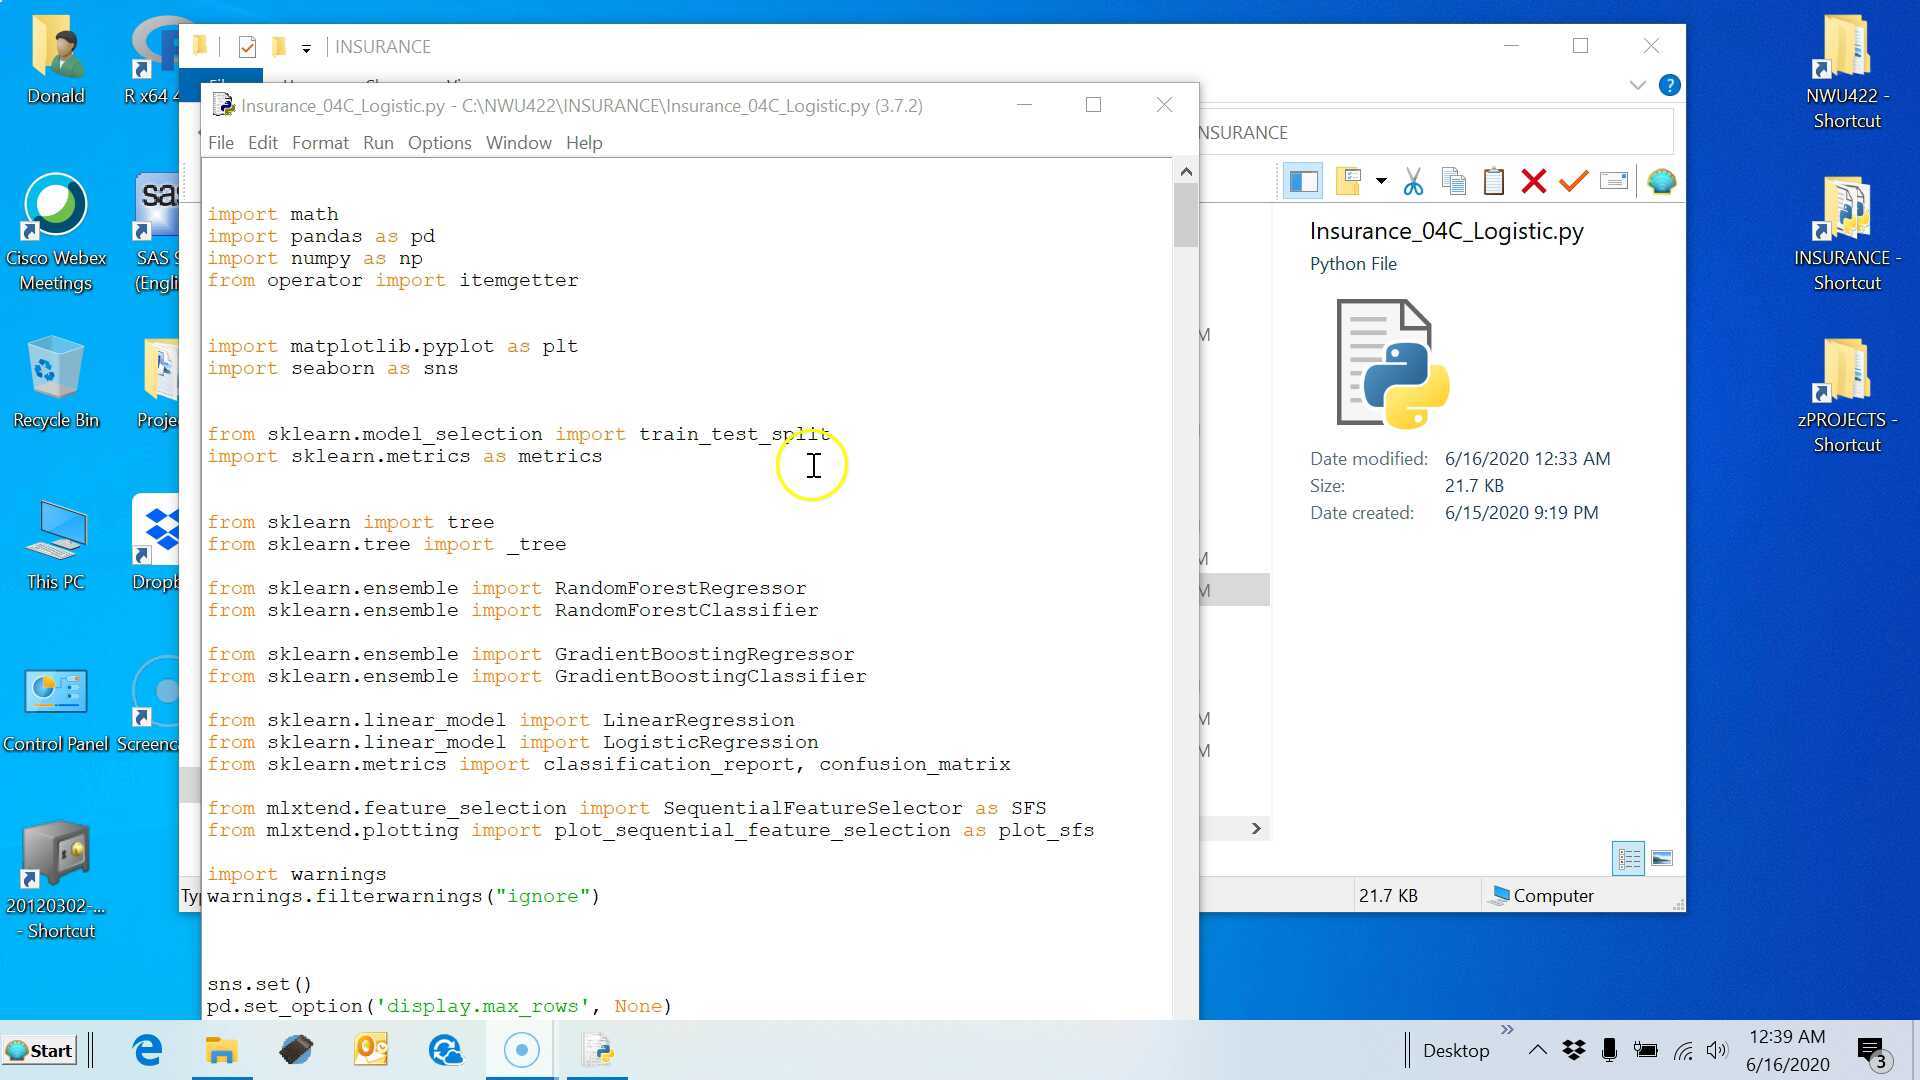This screenshot has height=1080, width=1920.
Task: Click the Classic Shell seashell icon
Action: pyautogui.click(x=1660, y=181)
